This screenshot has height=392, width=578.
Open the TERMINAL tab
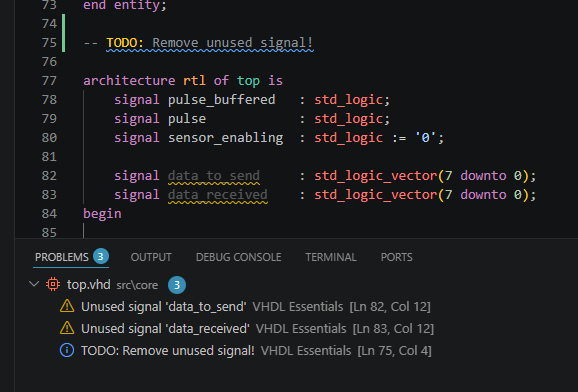coord(331,257)
